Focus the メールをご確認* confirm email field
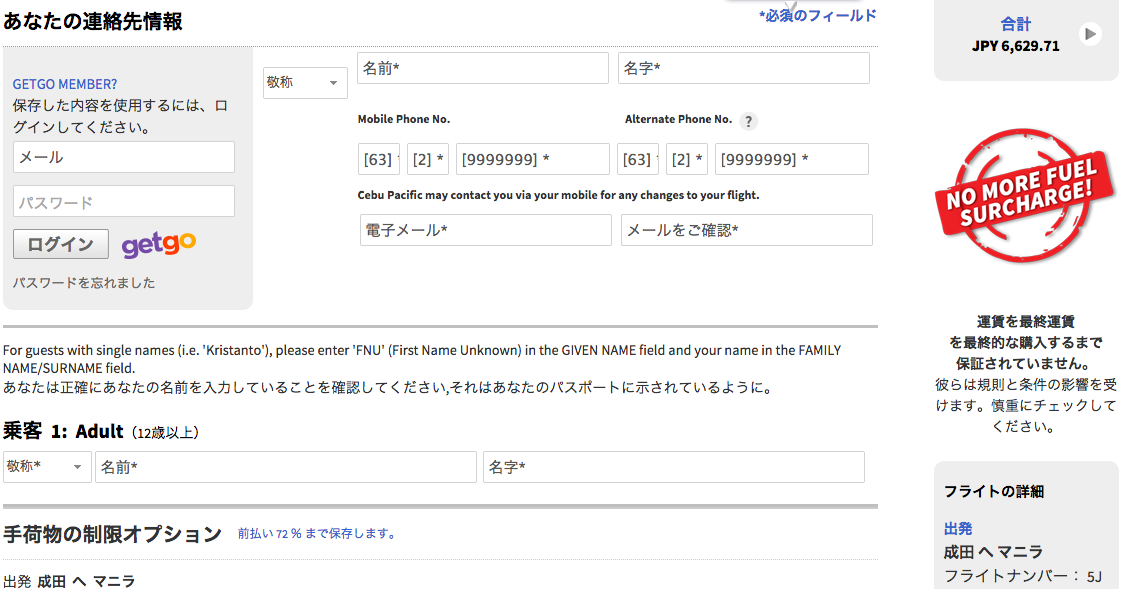The image size is (1123, 589). click(747, 230)
